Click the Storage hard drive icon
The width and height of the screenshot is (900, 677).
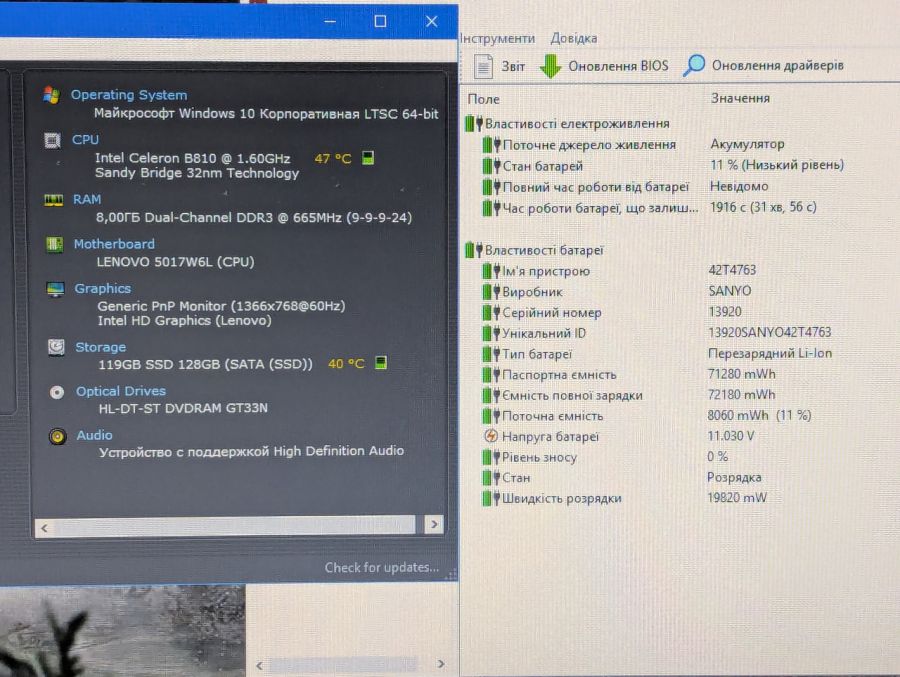click(x=56, y=347)
